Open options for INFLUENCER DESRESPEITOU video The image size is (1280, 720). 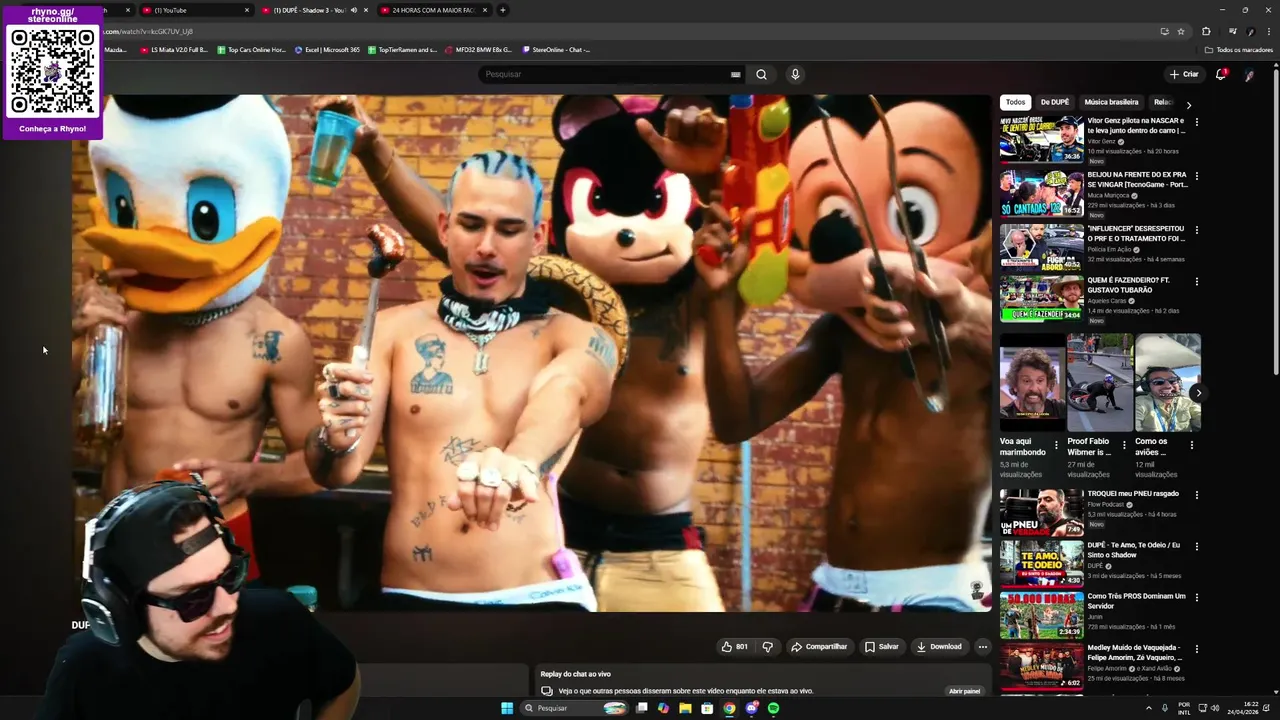click(x=1197, y=230)
